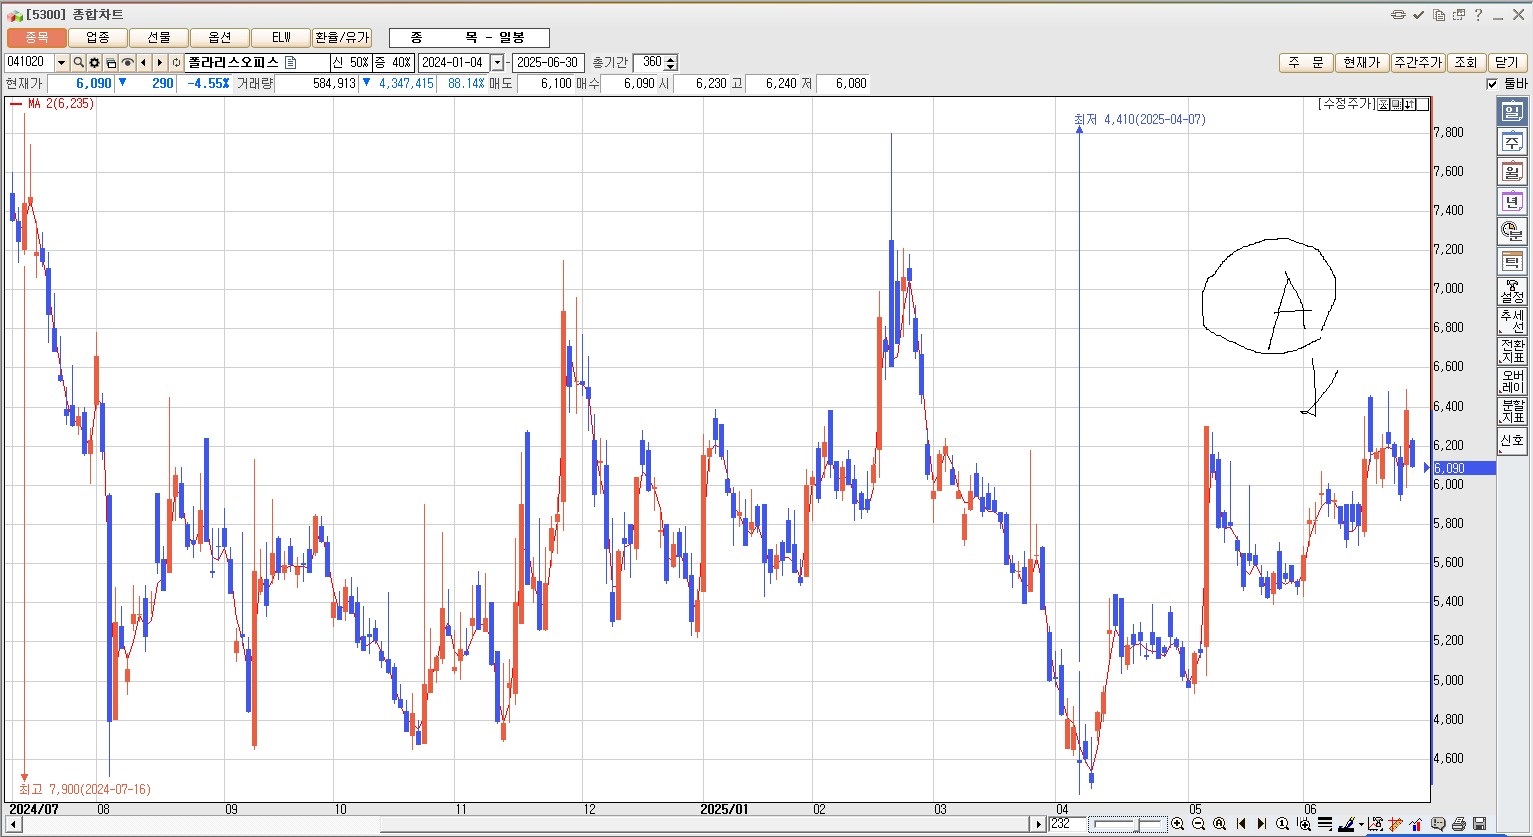This screenshot has height=837, width=1533.
Task: Save the chart using floppy disk icon
Action: pyautogui.click(x=1479, y=824)
